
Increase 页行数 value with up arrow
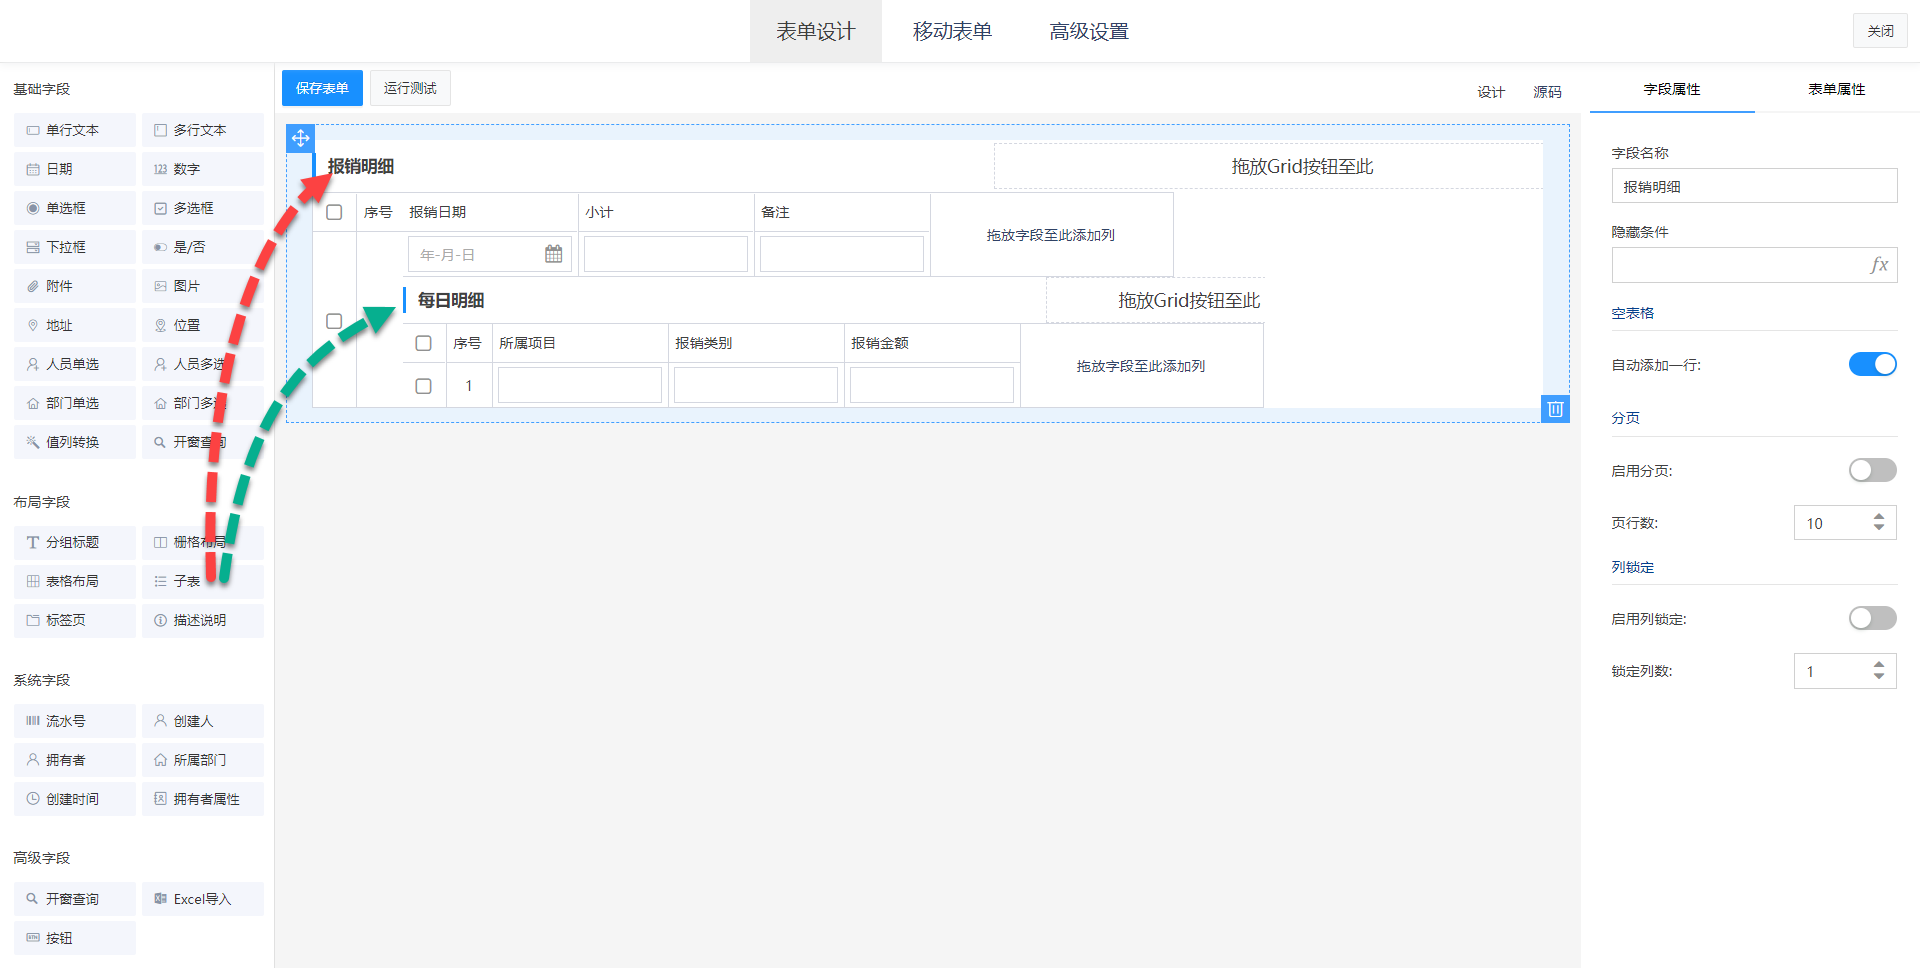pyautogui.click(x=1879, y=517)
